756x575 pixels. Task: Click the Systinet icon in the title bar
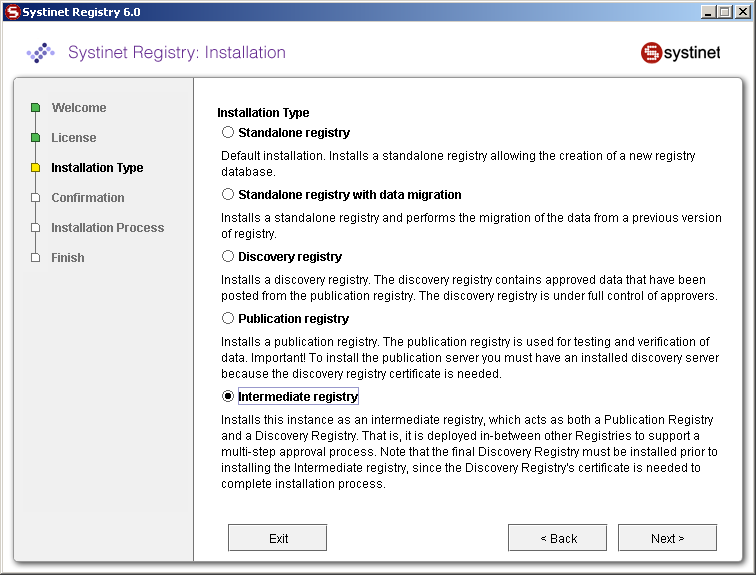point(13,12)
